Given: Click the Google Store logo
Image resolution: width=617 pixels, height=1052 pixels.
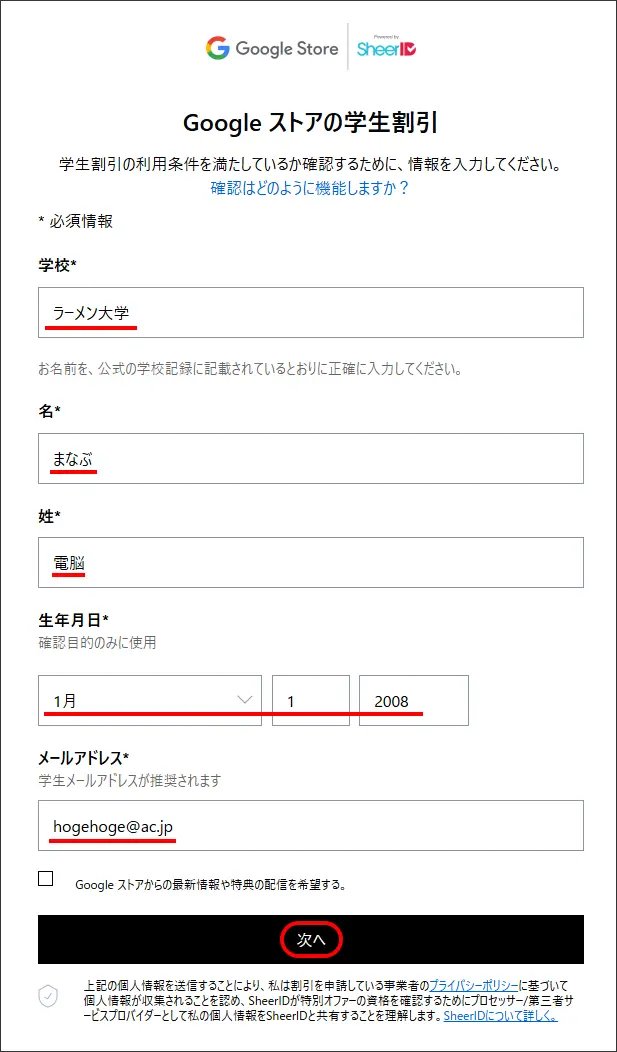Looking at the screenshot, I should coord(272,48).
